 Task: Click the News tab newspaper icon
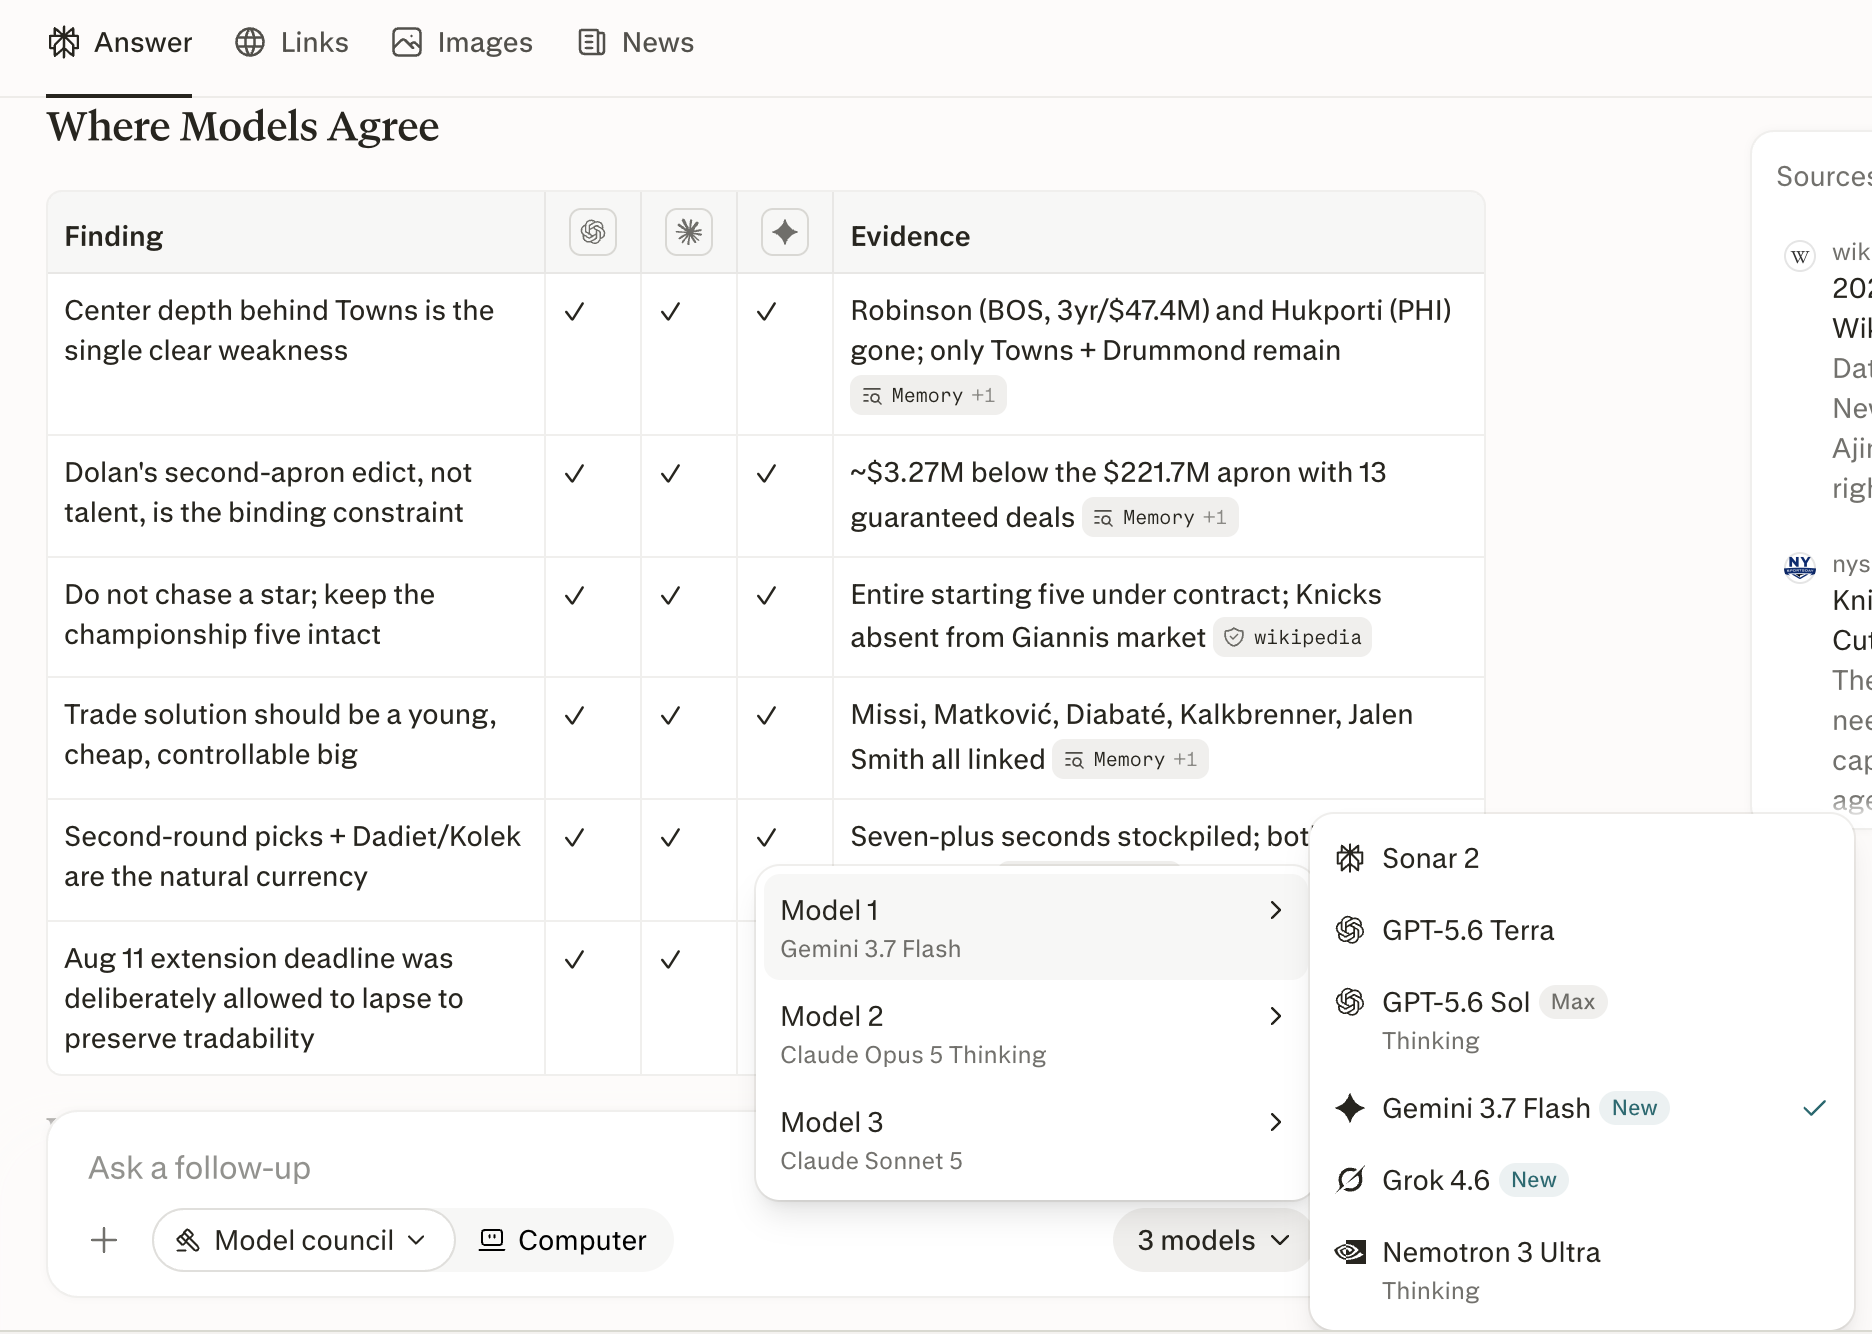(592, 42)
